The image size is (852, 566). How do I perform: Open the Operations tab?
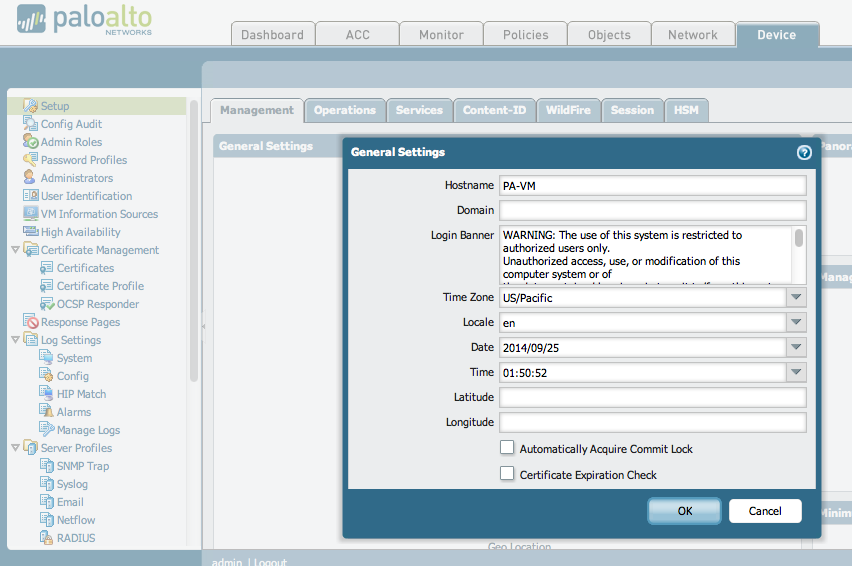[x=345, y=110]
